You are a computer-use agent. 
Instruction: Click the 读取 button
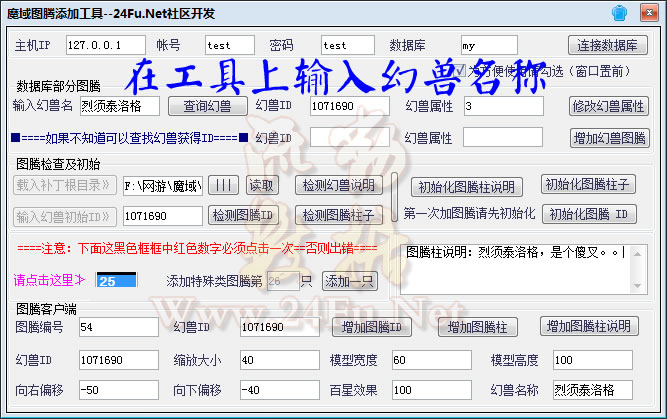260,185
